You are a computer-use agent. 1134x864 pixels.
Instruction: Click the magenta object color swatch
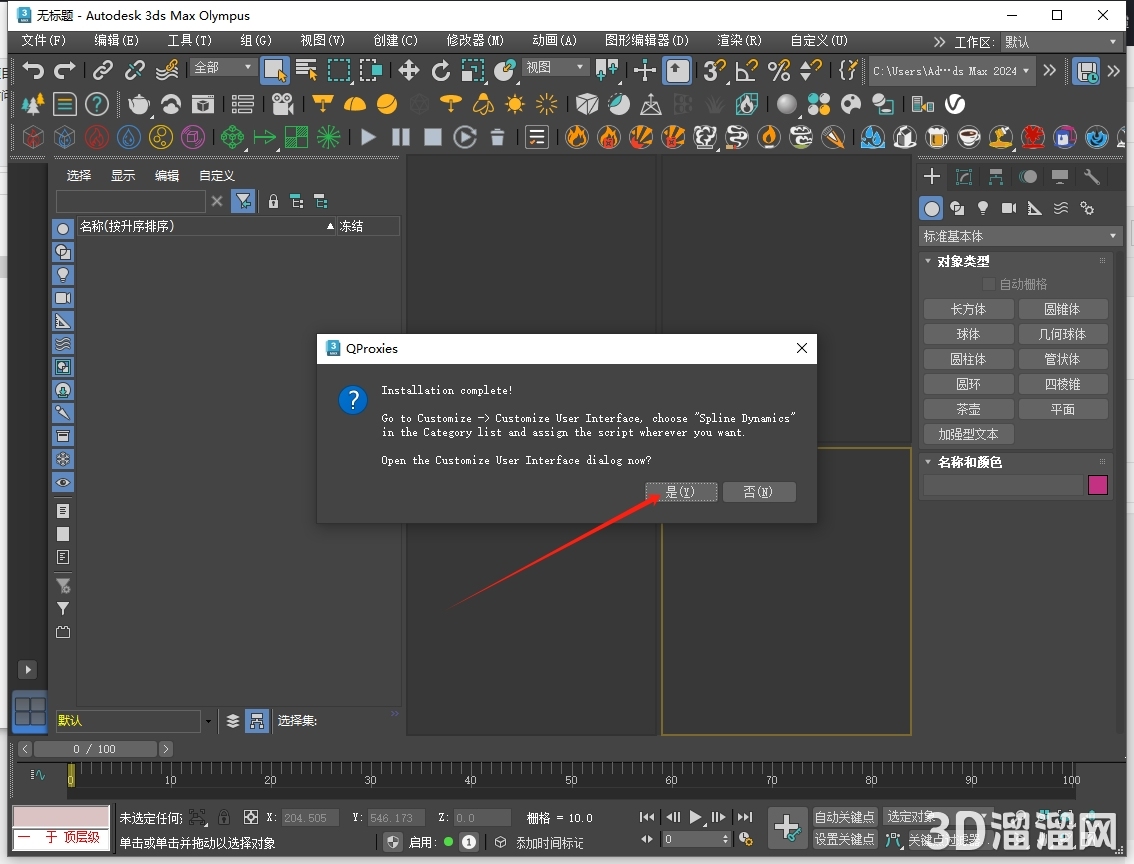[1097, 484]
